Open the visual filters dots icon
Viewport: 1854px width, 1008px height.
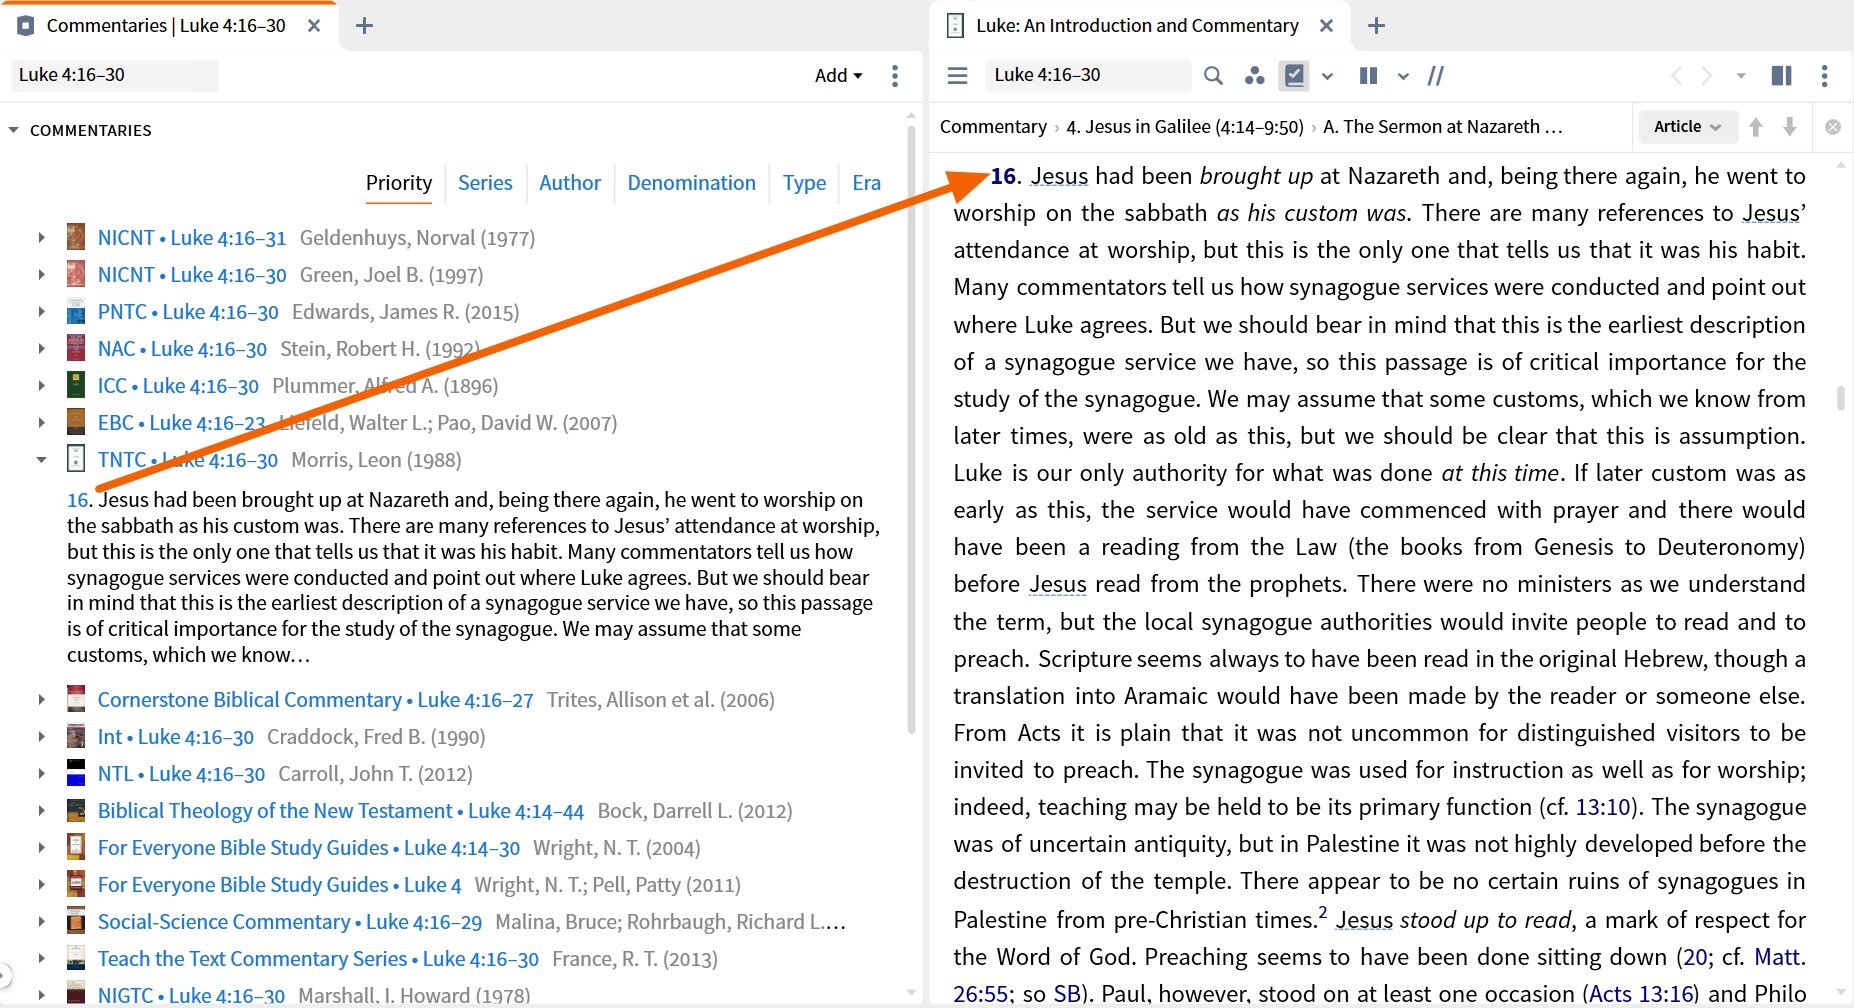click(x=1254, y=75)
